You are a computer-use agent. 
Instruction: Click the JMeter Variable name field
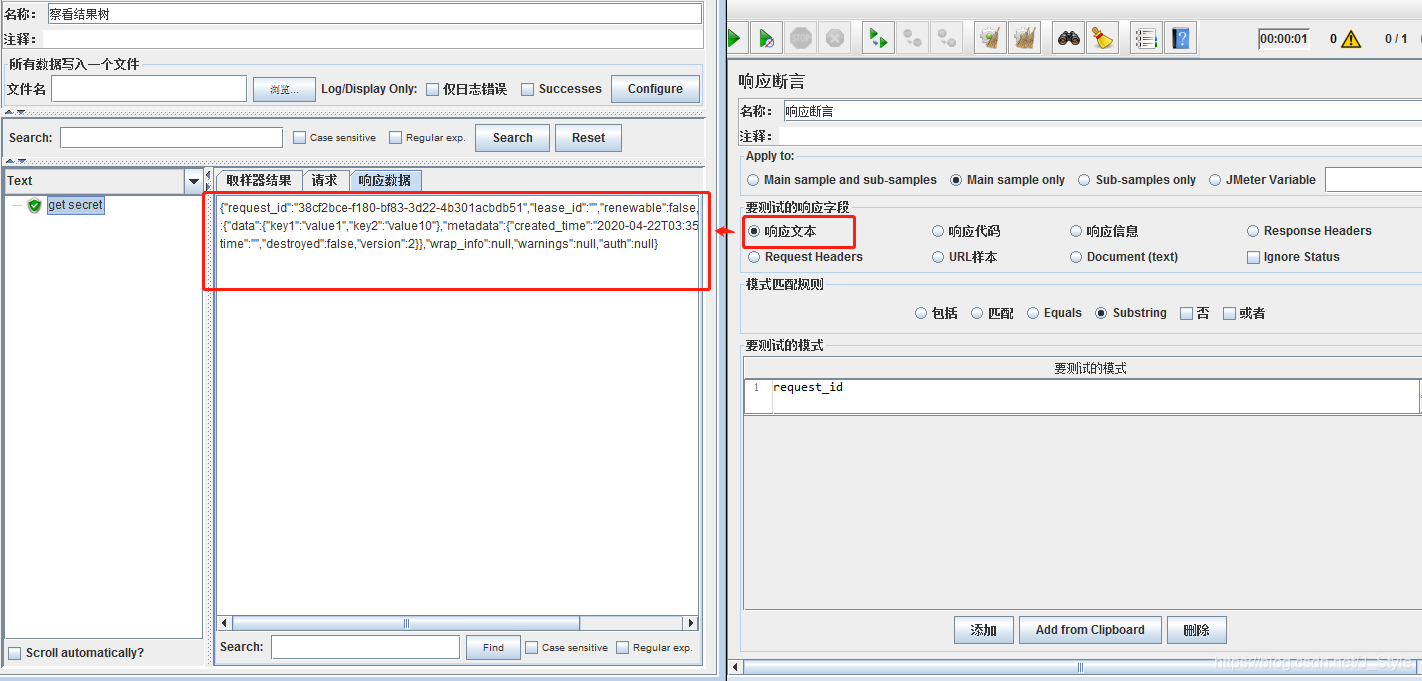click(1373, 180)
